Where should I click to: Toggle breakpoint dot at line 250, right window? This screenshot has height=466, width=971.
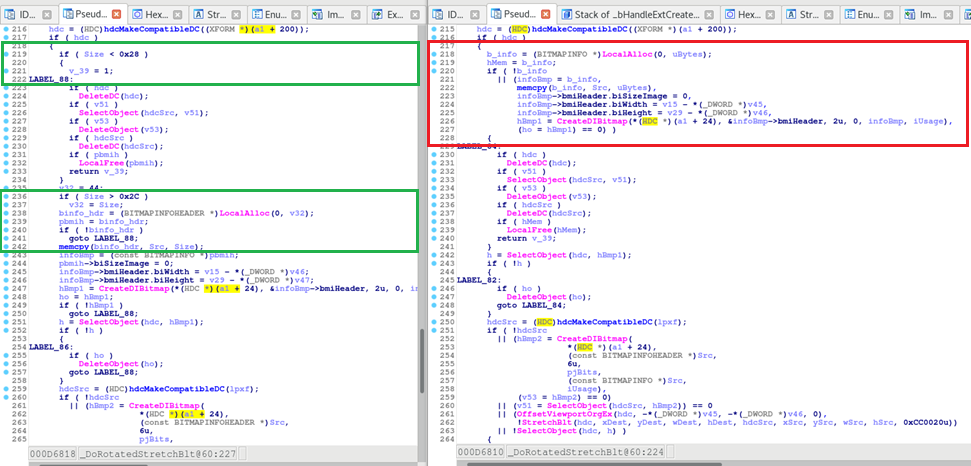(x=433, y=322)
